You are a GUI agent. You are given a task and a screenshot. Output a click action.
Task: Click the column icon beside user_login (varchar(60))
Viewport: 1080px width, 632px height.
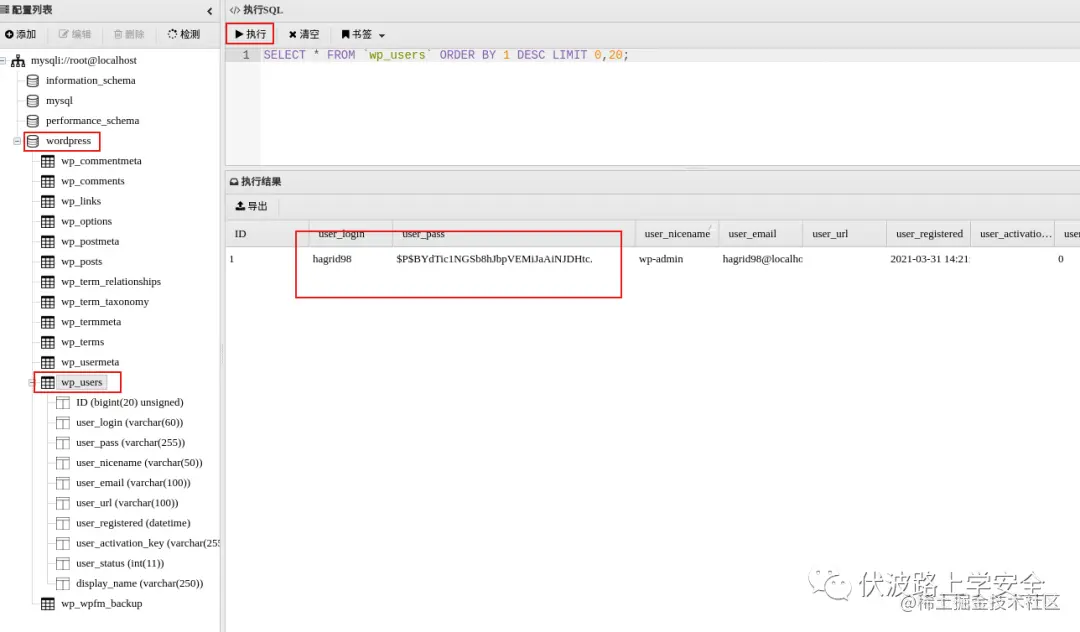pyautogui.click(x=63, y=423)
